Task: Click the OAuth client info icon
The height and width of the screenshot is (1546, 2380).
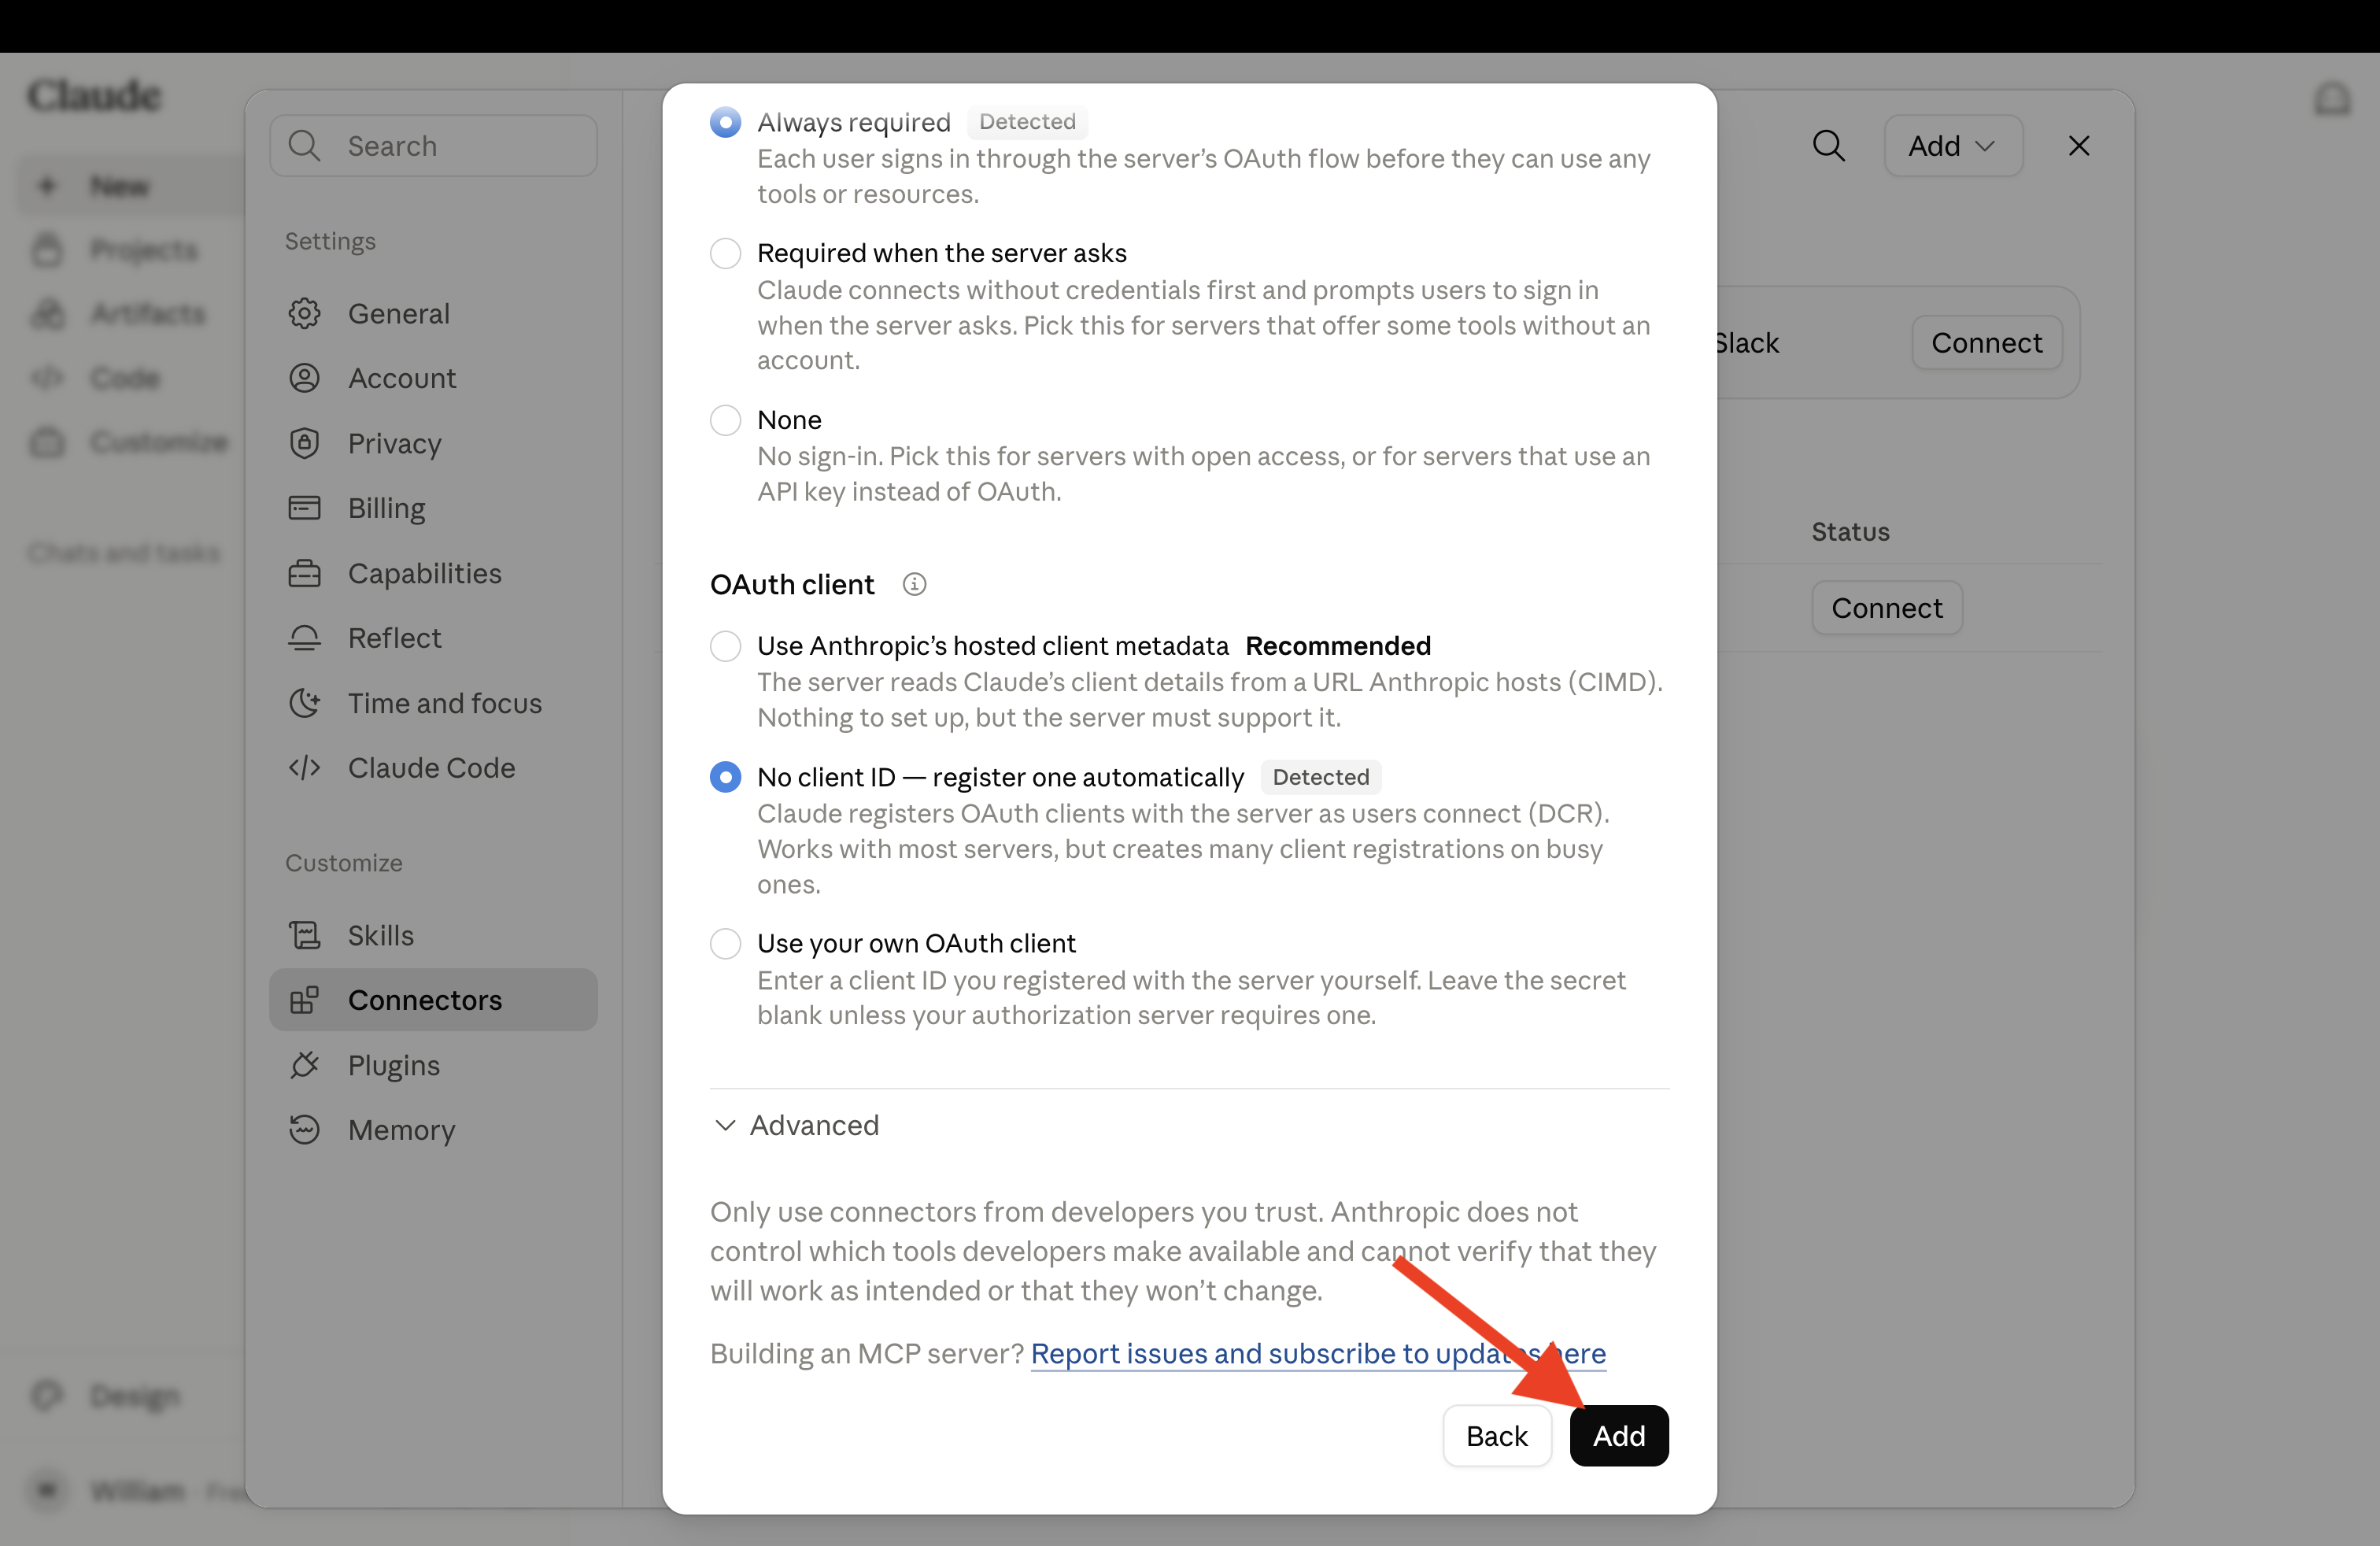Action: [914, 584]
